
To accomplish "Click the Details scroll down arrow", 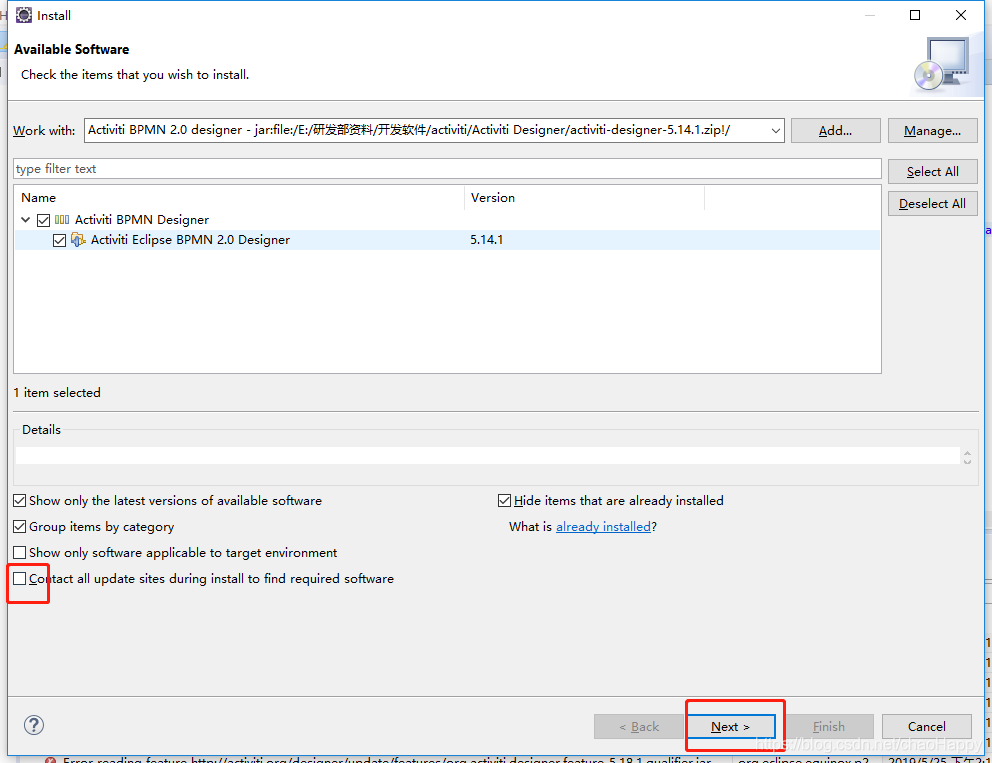I will click(x=967, y=461).
